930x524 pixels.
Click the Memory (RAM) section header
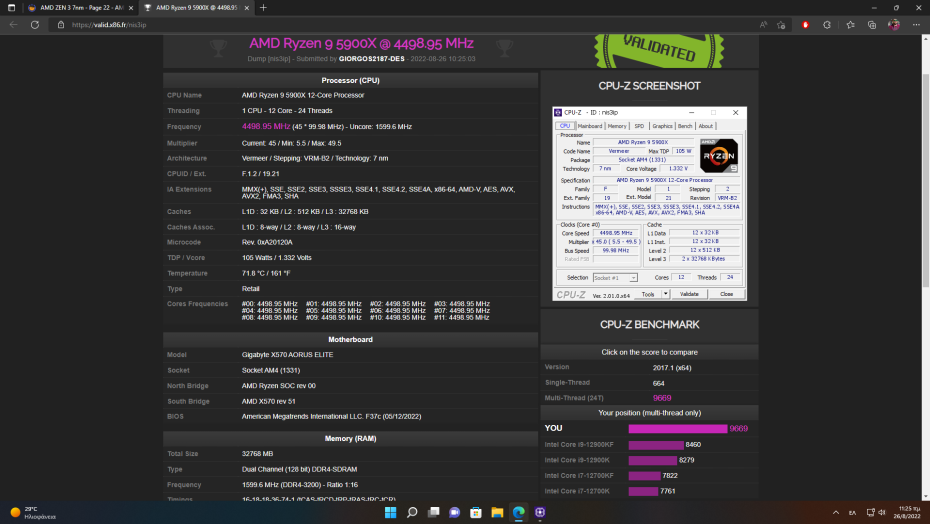[x=351, y=439]
